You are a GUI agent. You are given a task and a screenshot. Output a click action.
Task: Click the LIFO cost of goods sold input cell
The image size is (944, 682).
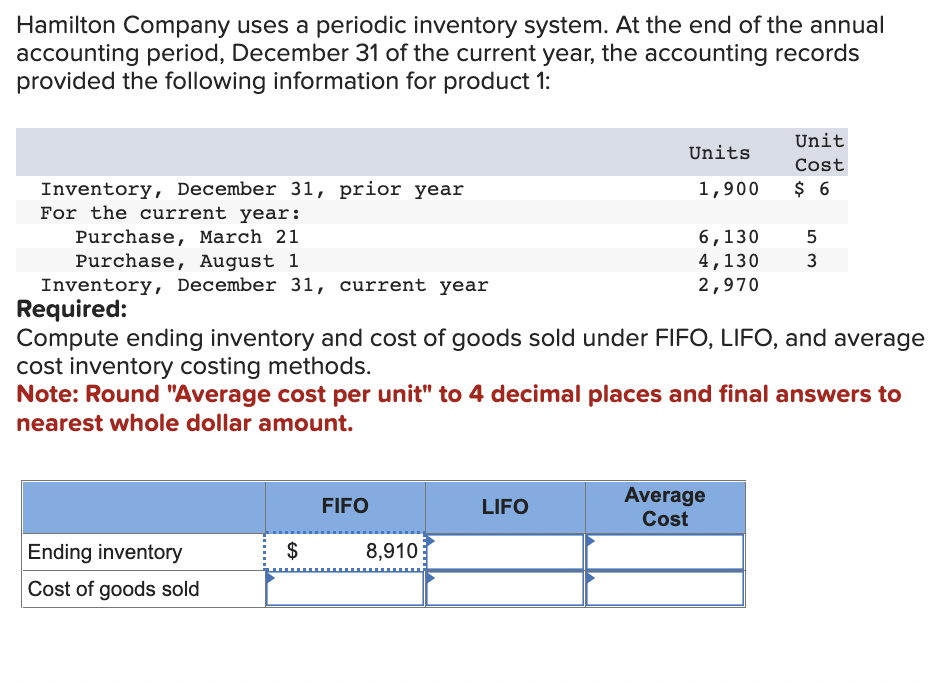pos(505,588)
